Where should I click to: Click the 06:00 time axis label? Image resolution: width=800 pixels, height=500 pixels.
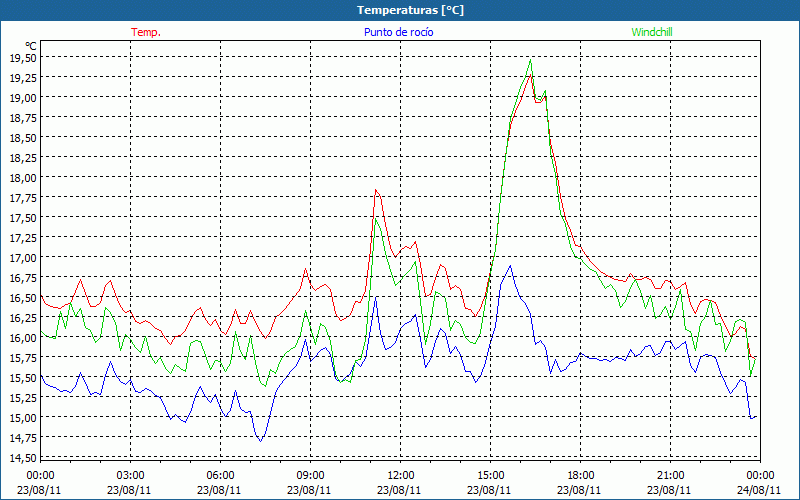(220, 476)
